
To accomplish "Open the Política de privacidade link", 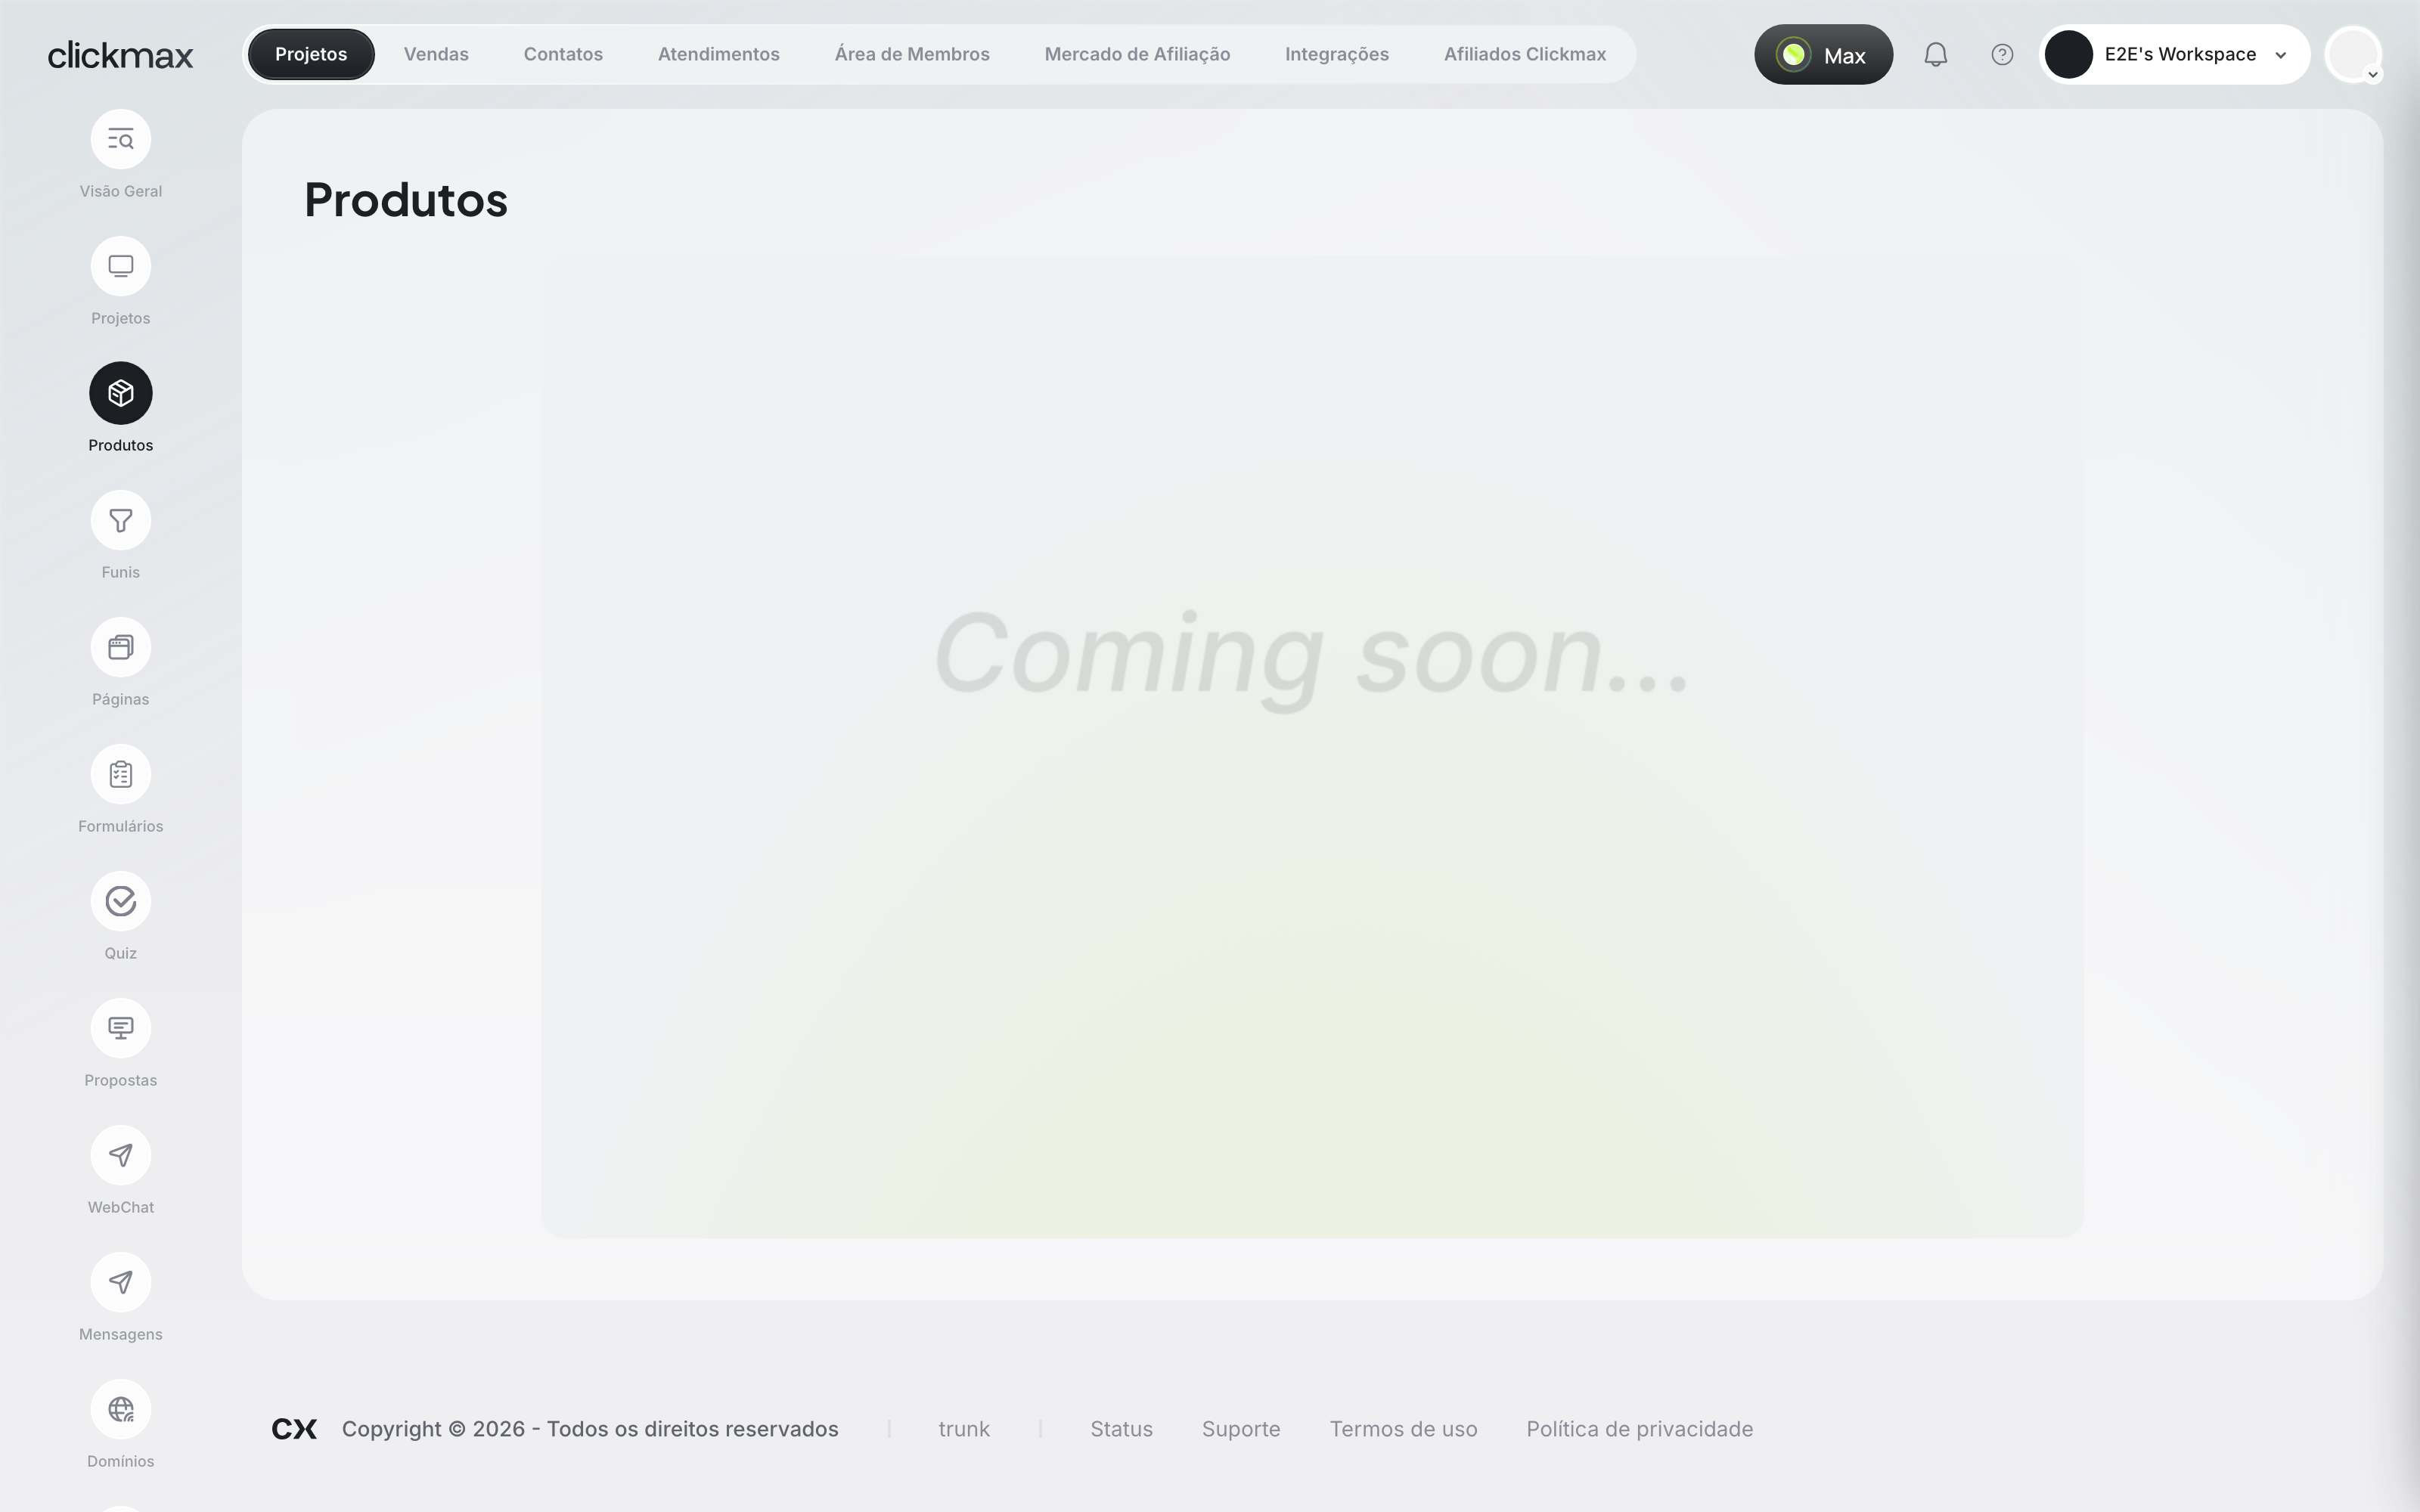I will pos(1639,1429).
